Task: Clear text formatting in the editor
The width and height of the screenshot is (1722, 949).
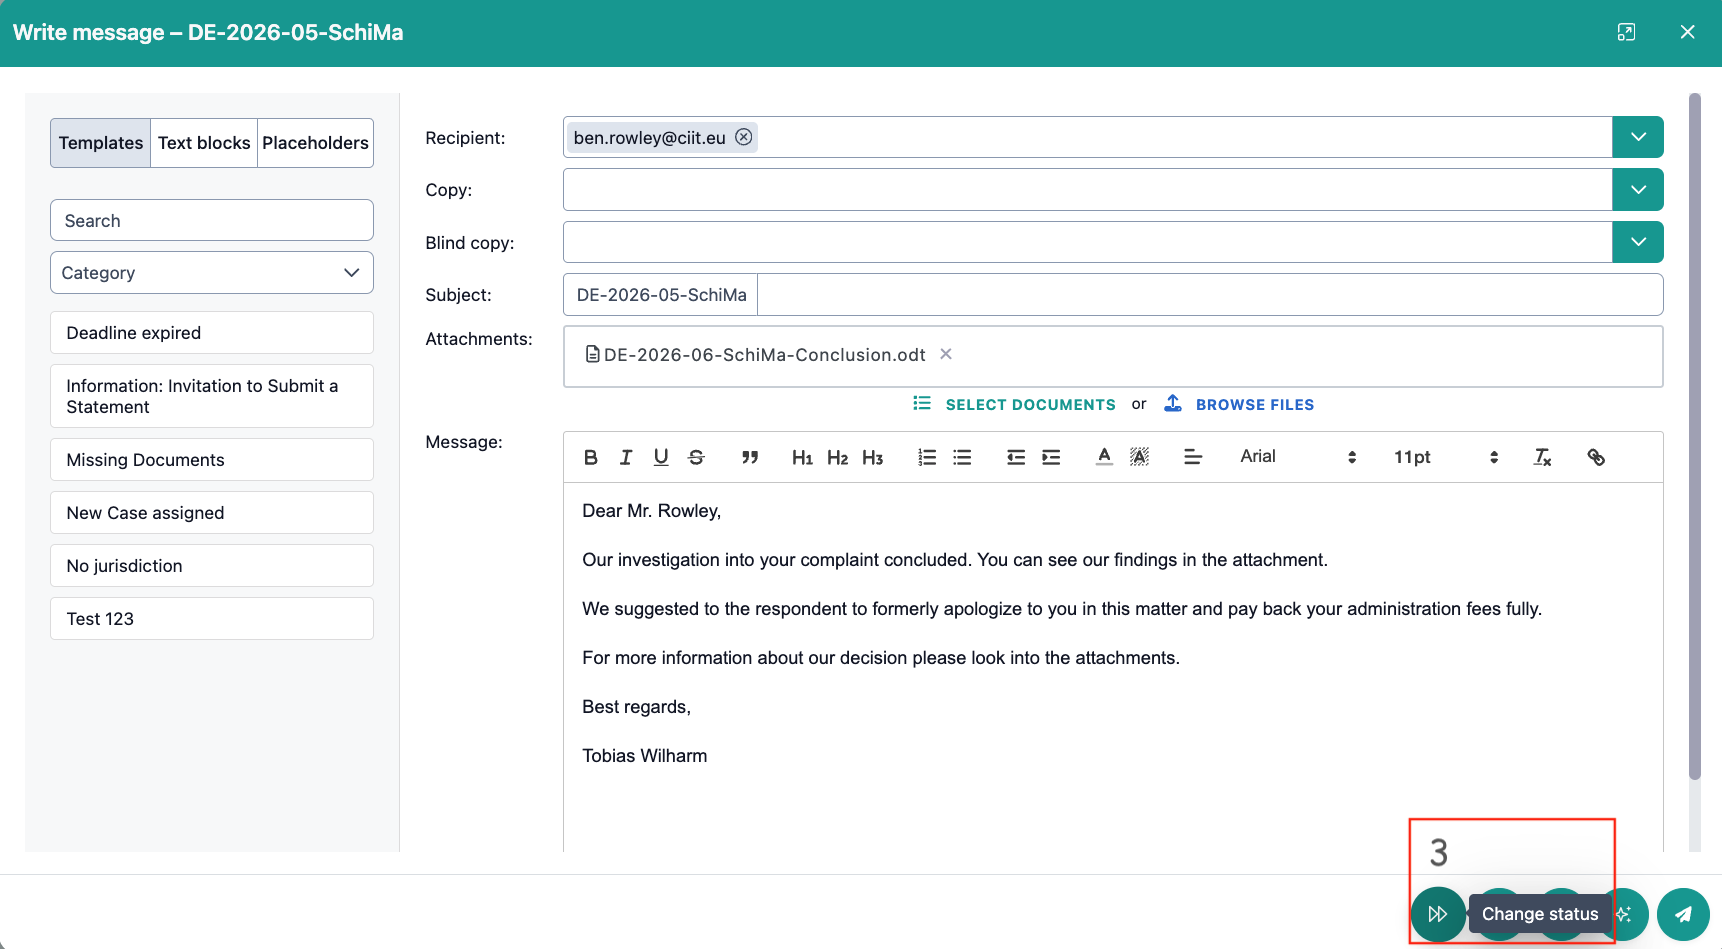Action: tap(1543, 457)
